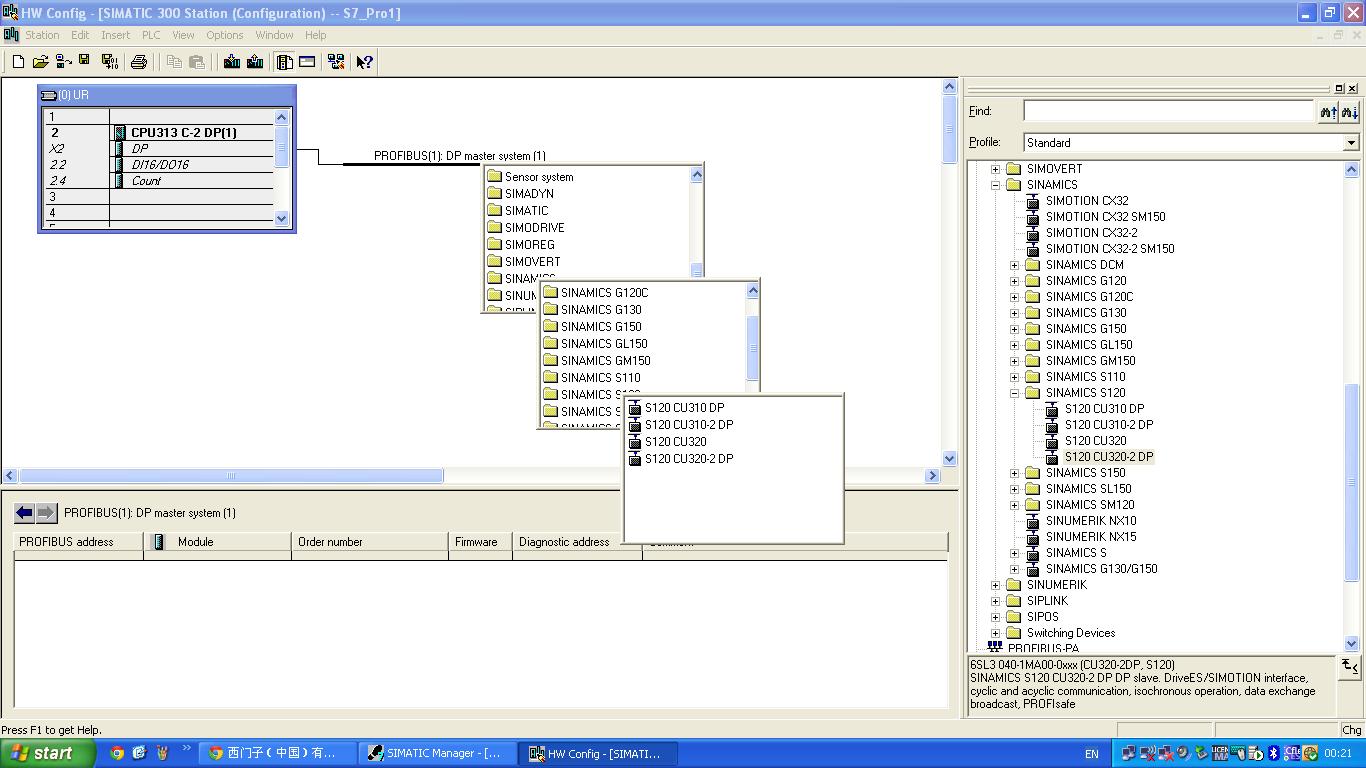The image size is (1366, 768).
Task: Click Download to Module toolbar icon
Action: [x=232, y=62]
